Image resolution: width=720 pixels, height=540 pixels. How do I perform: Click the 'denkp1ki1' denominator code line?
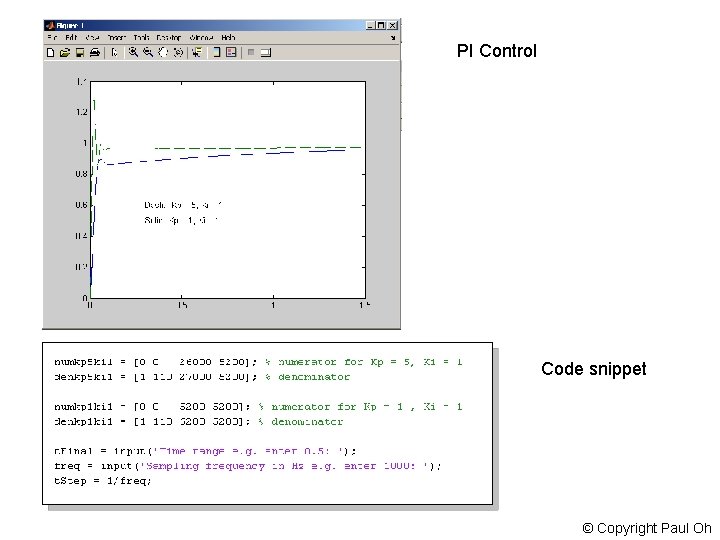198,422
